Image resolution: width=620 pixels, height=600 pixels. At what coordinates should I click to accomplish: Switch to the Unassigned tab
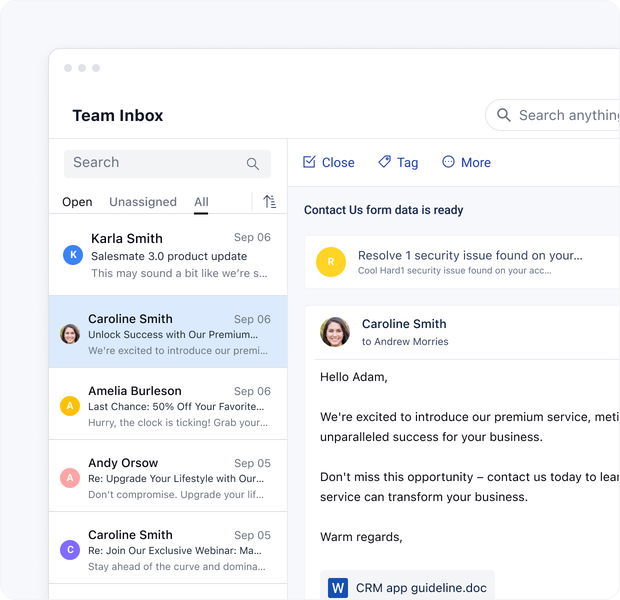[x=143, y=202]
